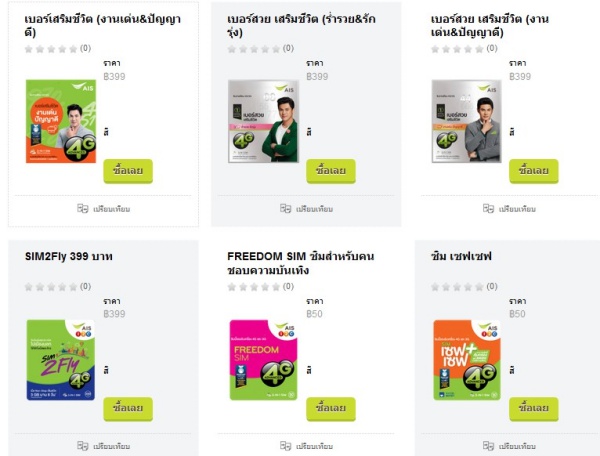Rate FREEDOM SIM with the first star
The width and height of the screenshot is (600, 456).
click(232, 287)
